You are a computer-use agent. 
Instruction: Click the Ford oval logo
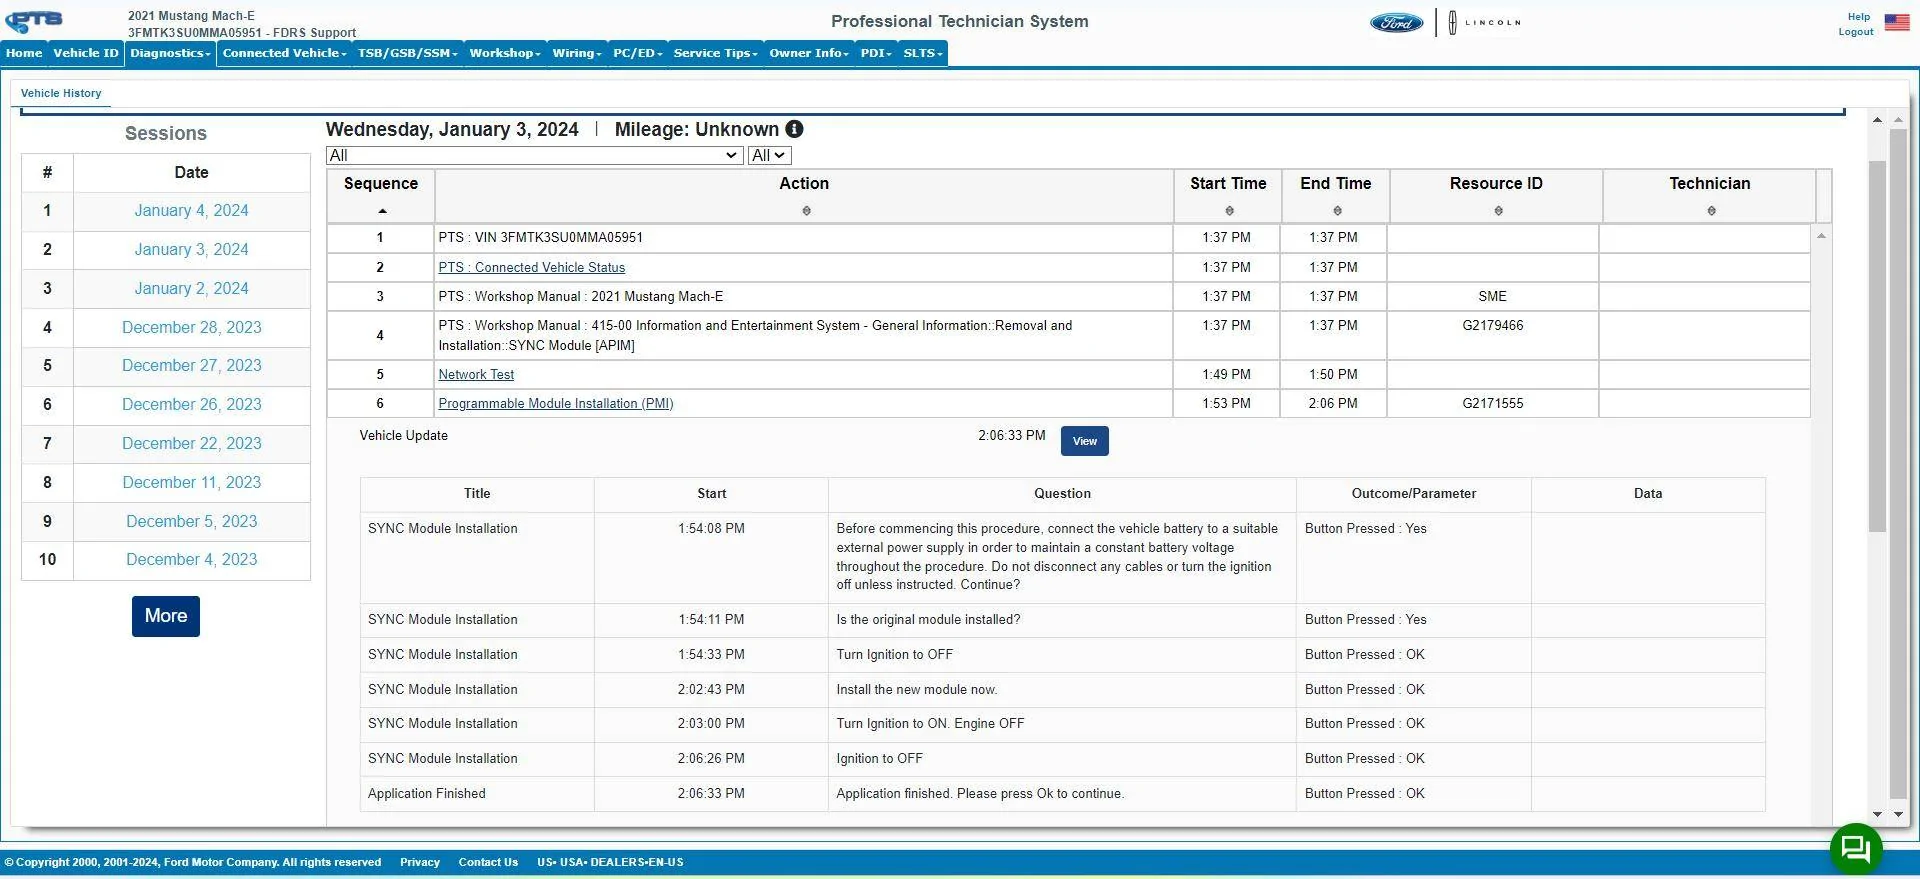1396,22
